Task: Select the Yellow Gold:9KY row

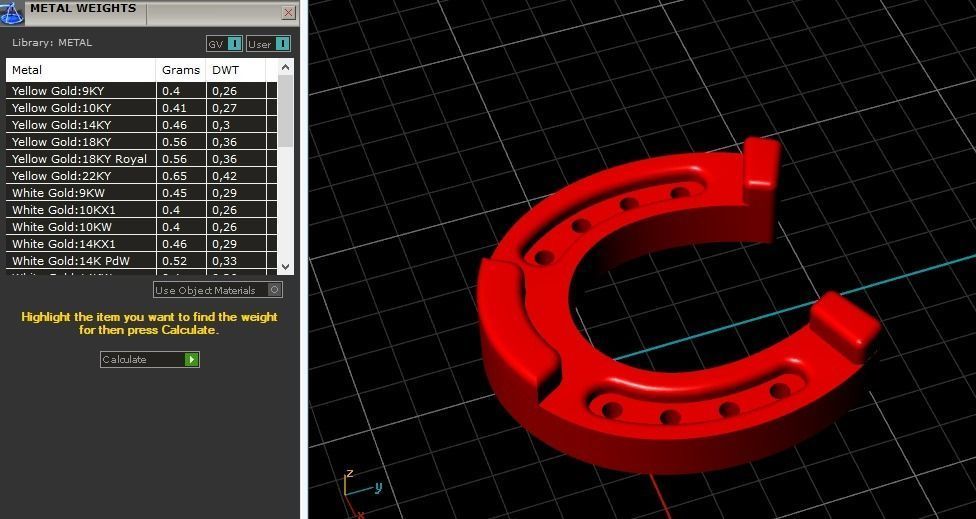Action: pos(142,91)
